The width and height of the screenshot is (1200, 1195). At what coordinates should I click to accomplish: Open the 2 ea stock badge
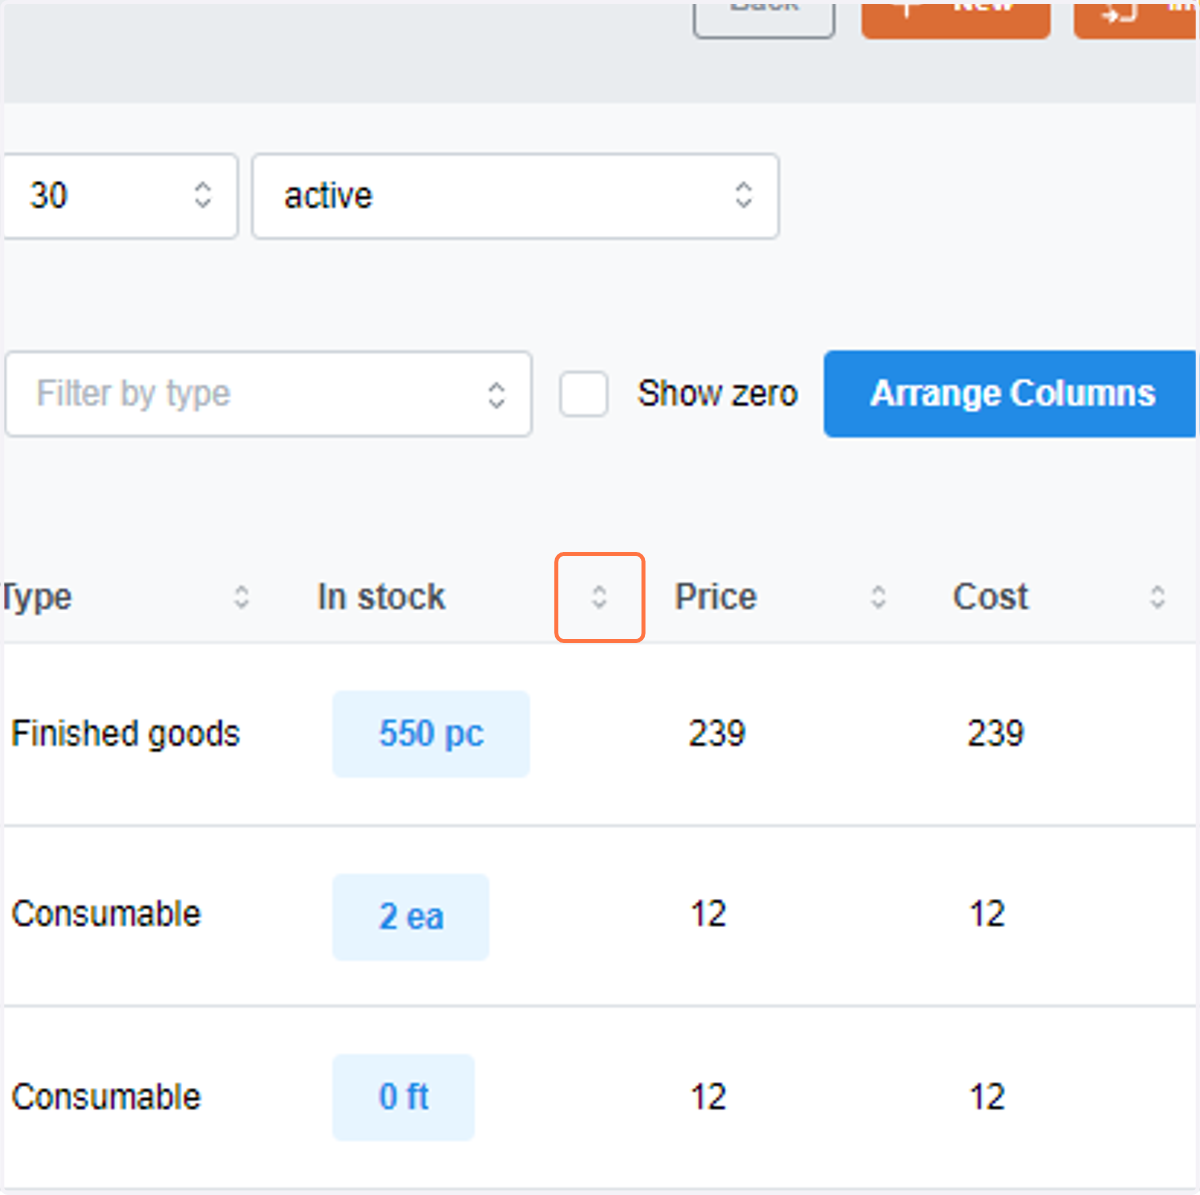click(411, 917)
